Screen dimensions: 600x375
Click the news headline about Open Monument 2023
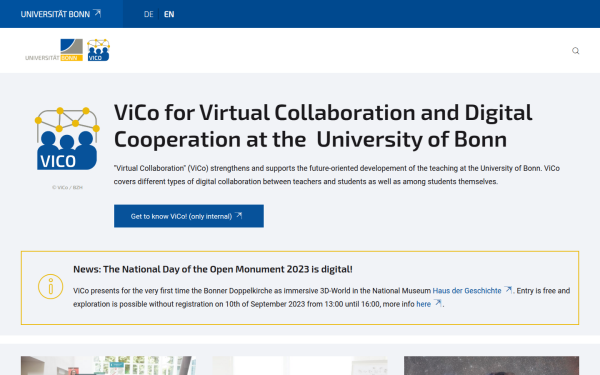213,269
